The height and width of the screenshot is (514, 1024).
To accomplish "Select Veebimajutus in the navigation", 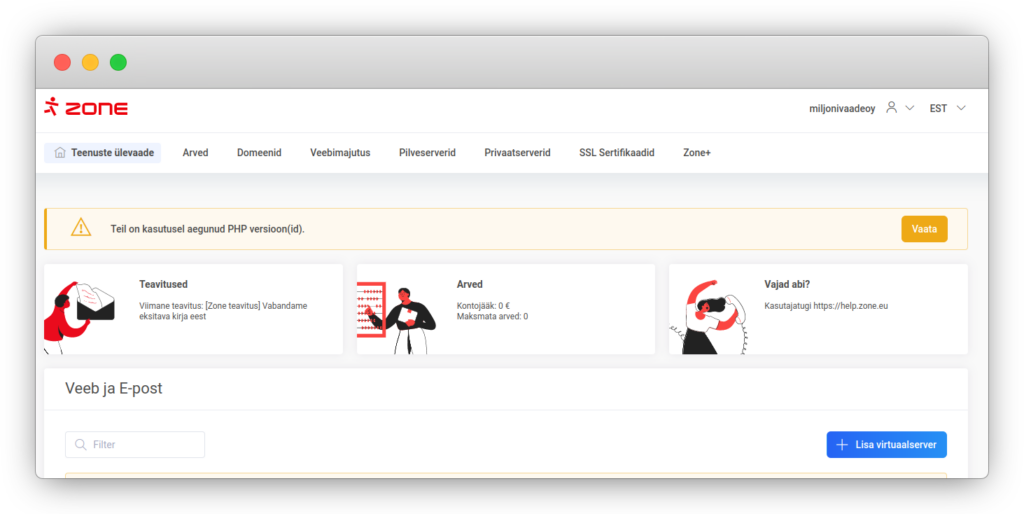I will tap(340, 153).
